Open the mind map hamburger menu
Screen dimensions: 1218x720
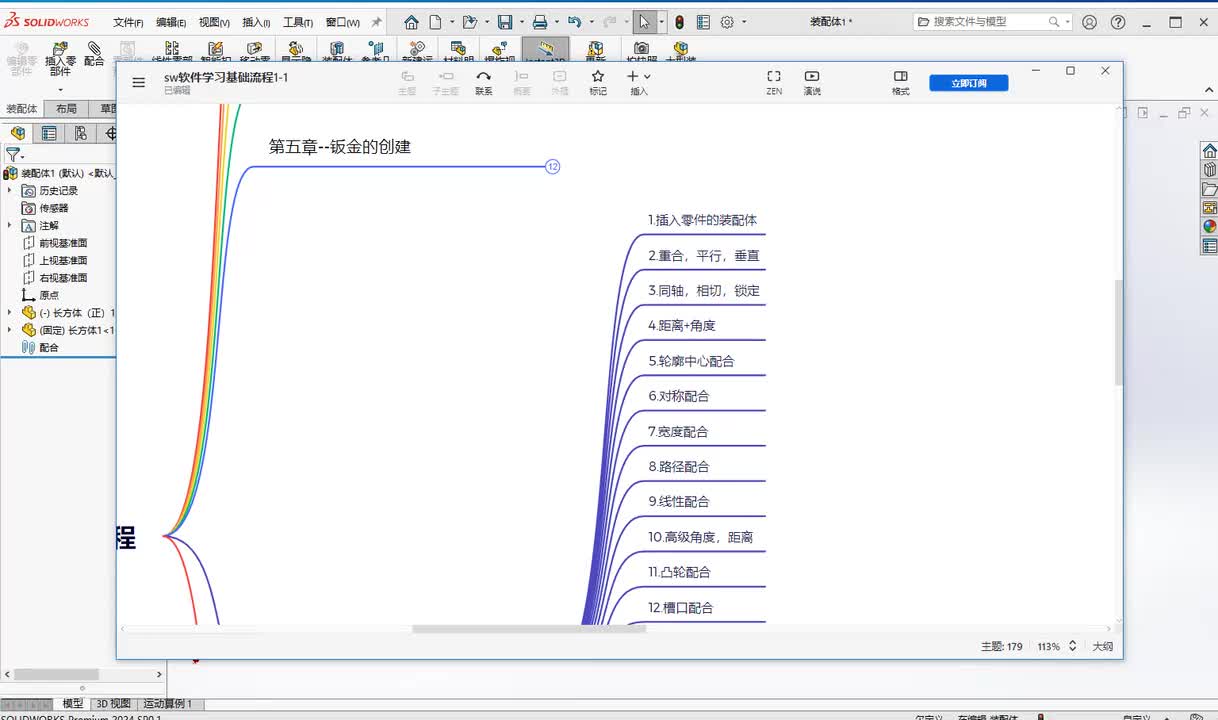point(139,82)
